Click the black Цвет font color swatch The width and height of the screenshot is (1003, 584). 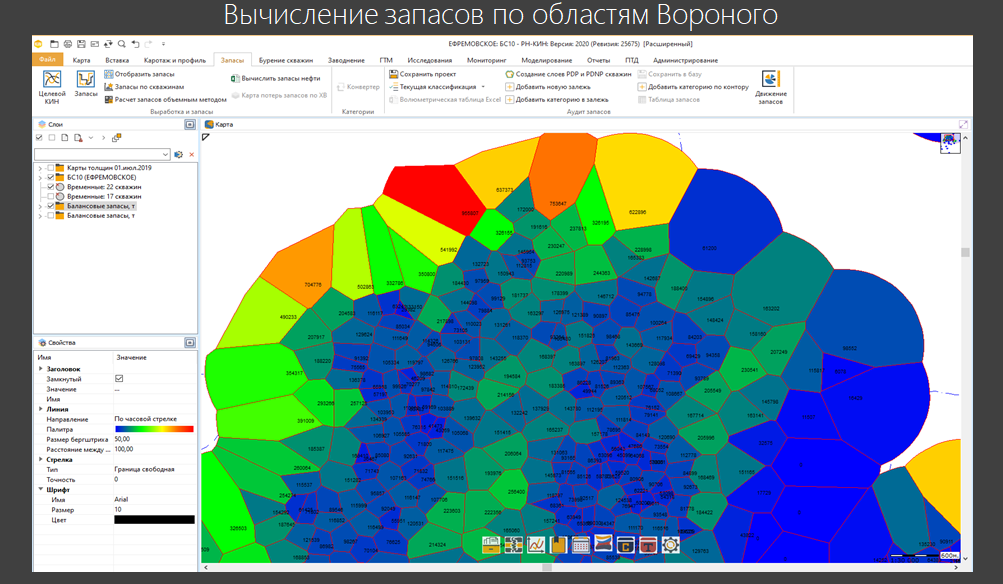(x=154, y=519)
